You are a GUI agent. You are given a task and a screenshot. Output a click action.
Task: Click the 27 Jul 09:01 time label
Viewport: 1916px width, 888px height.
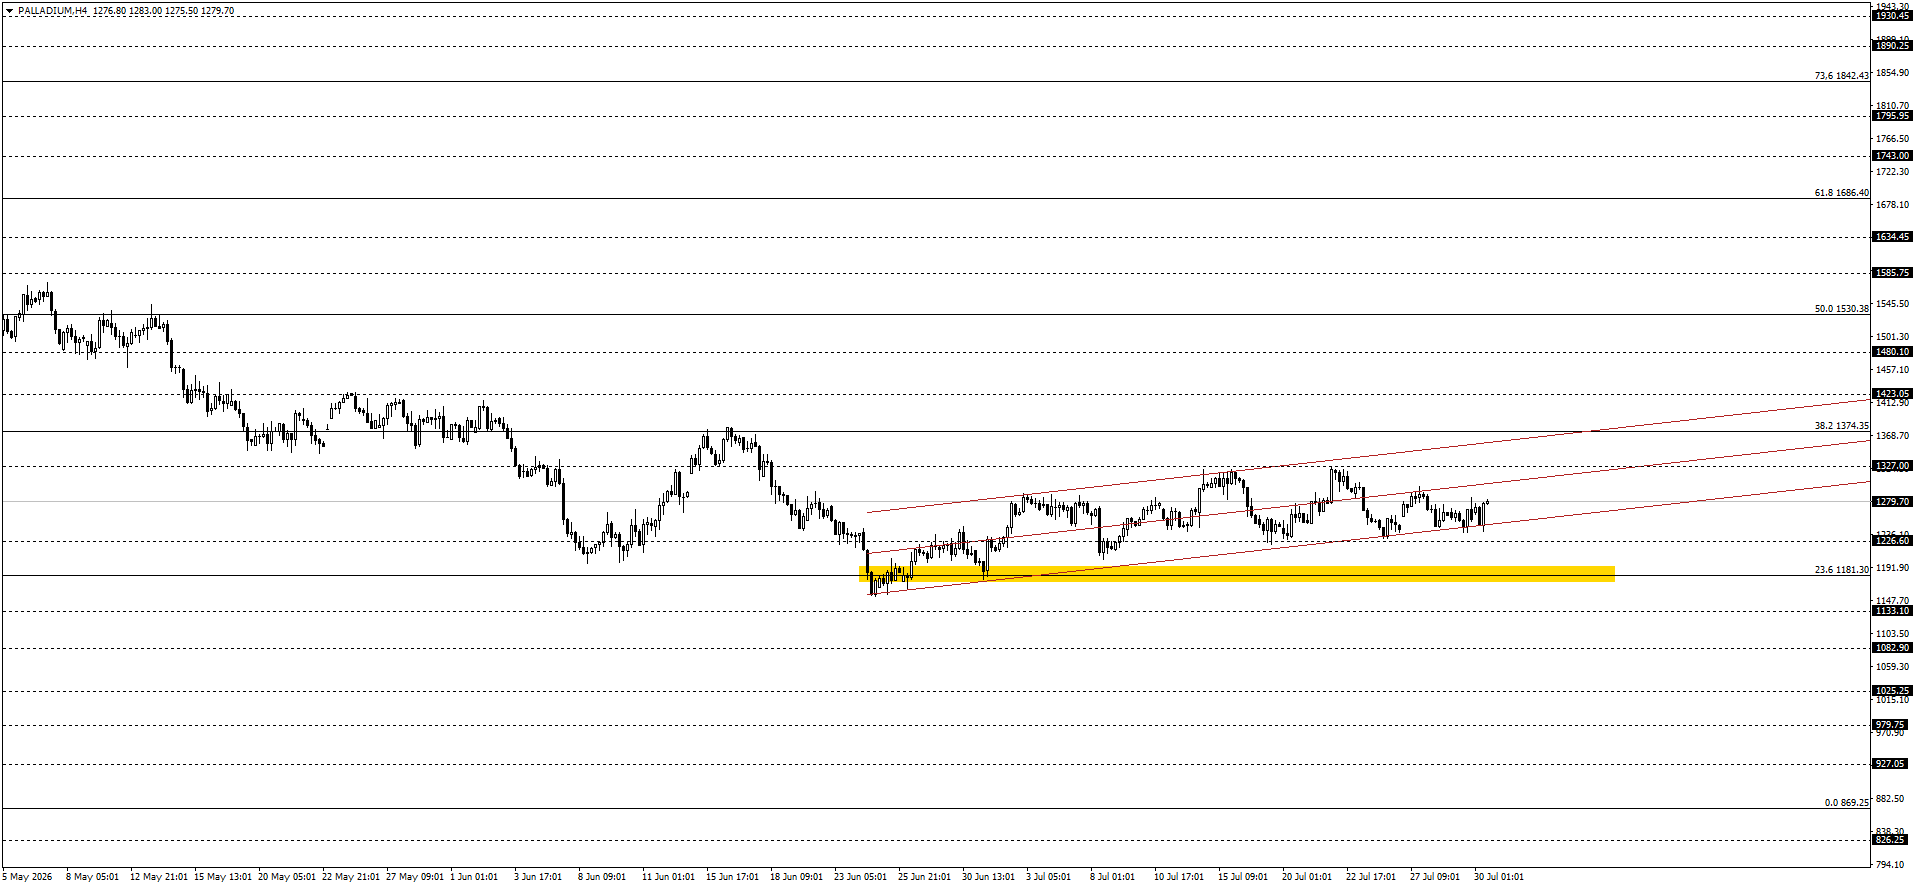click(1434, 877)
